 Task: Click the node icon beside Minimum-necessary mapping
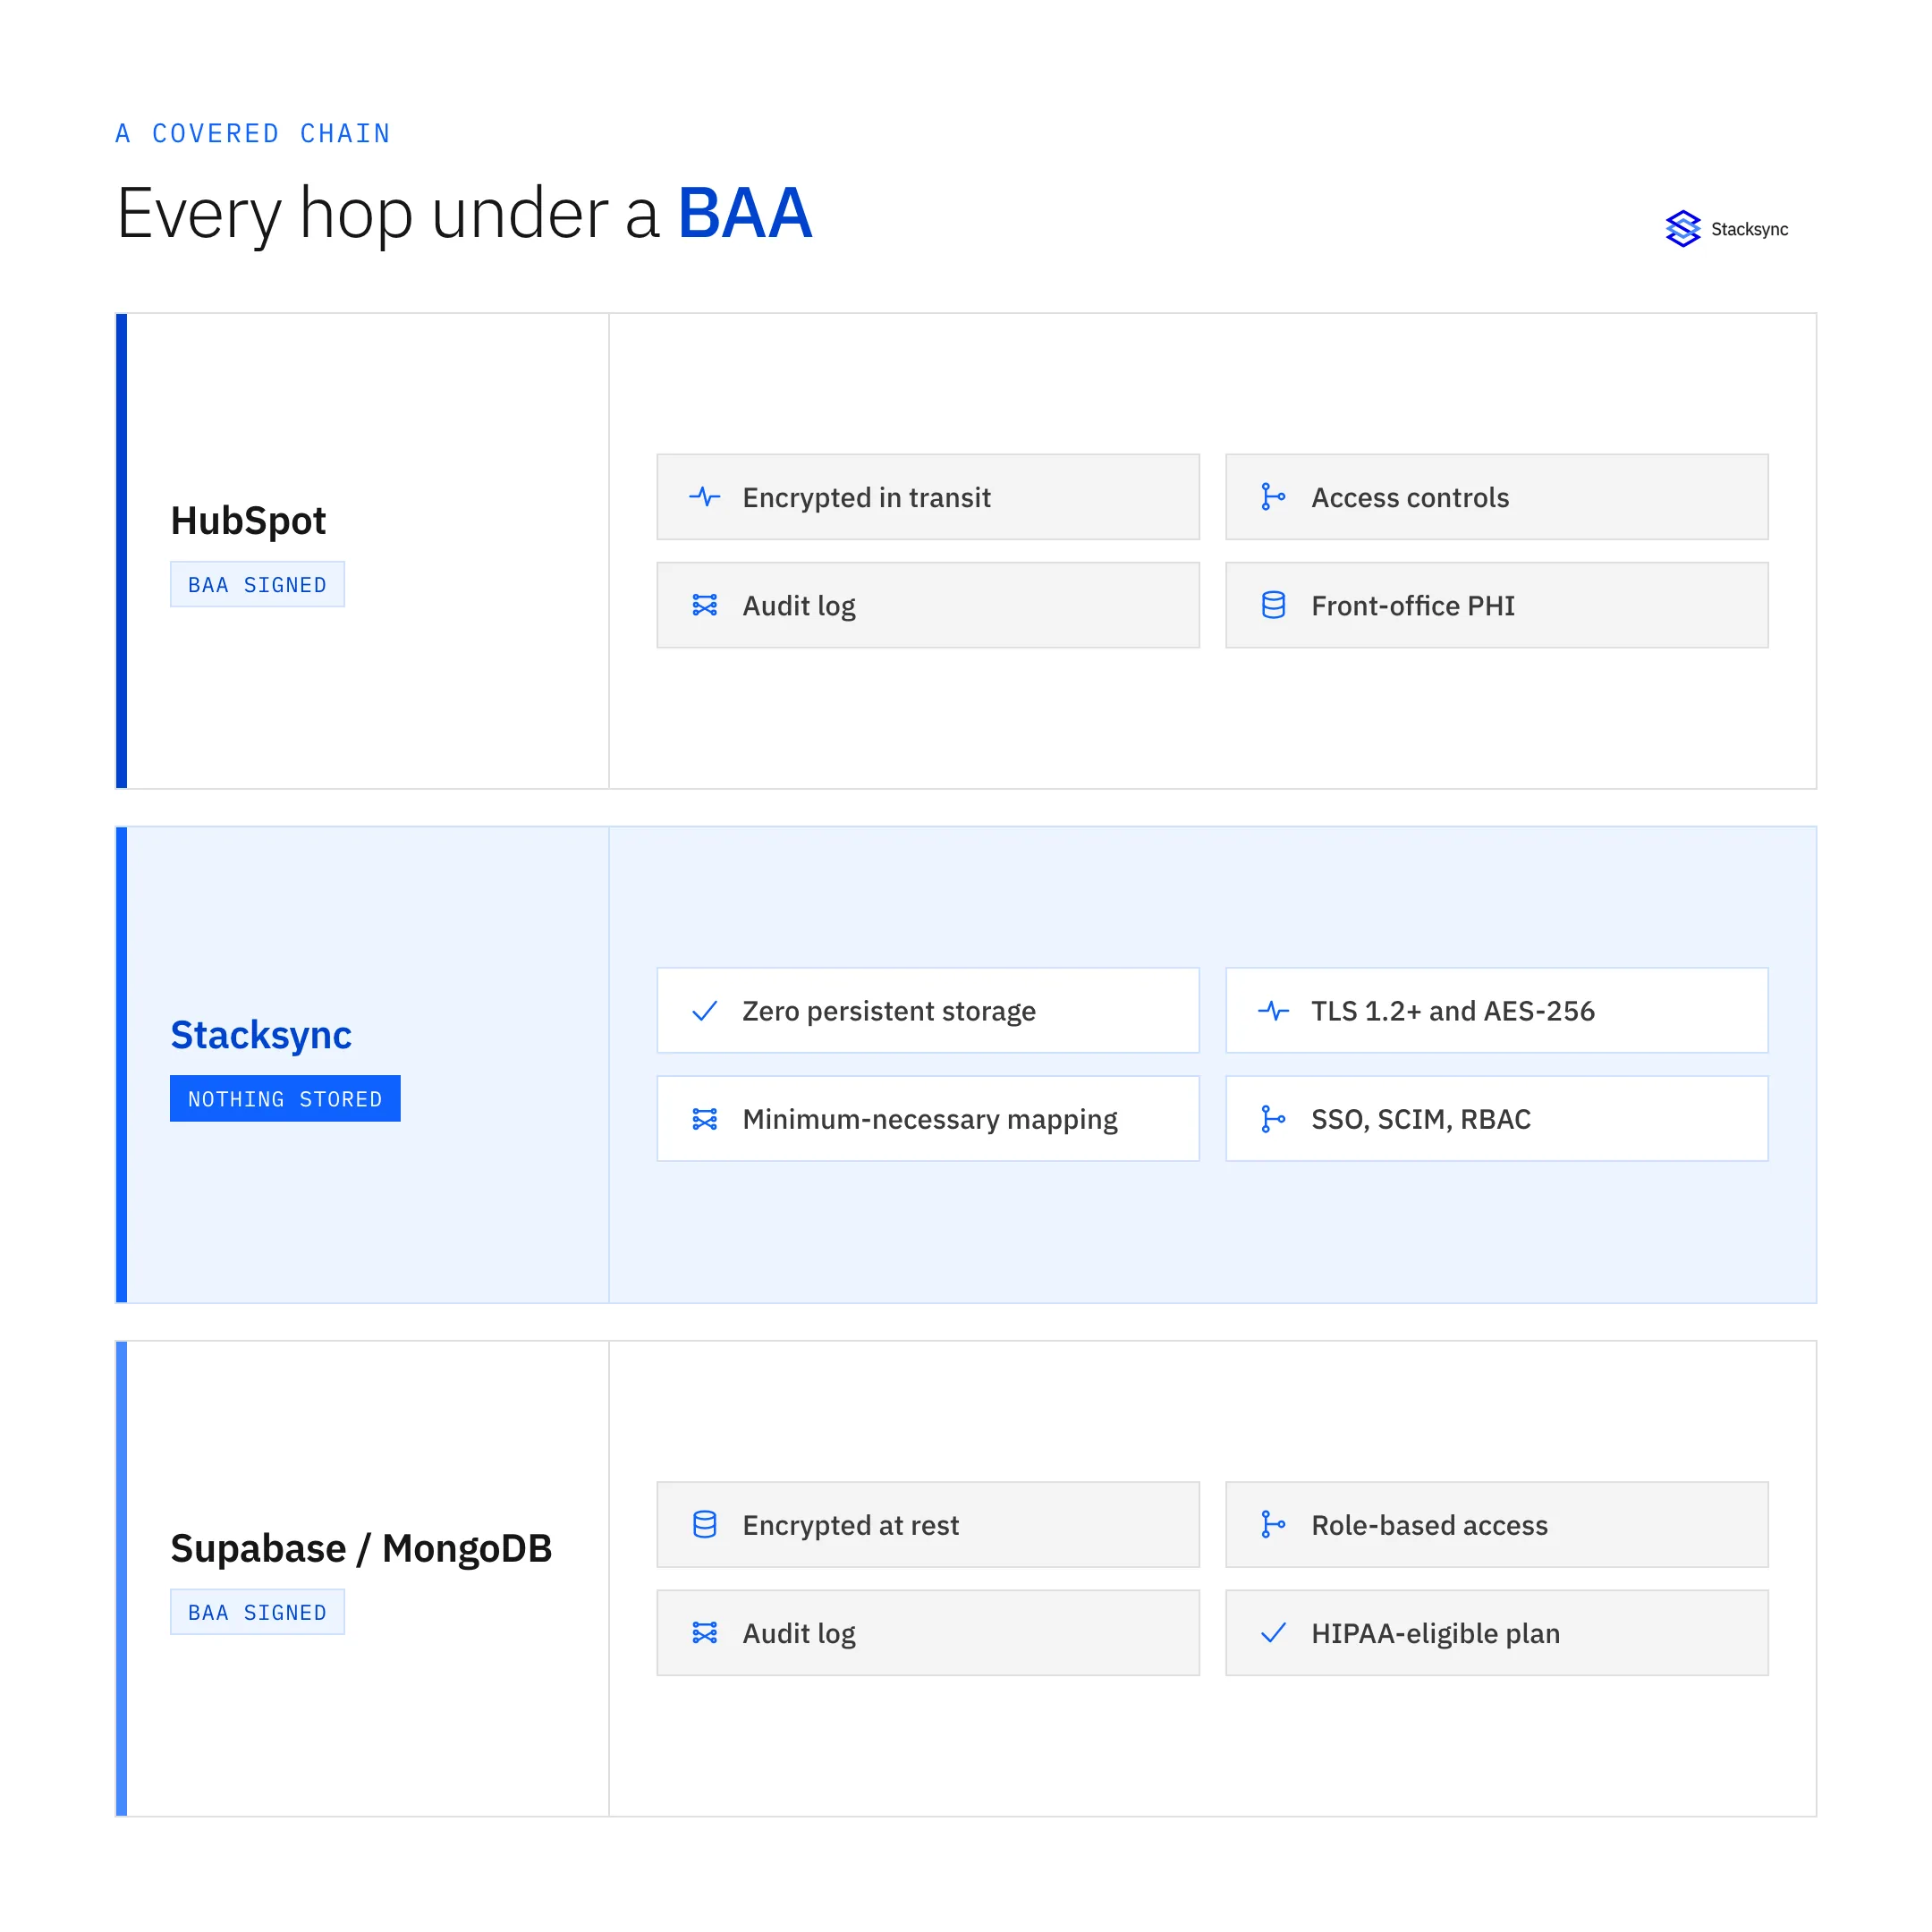click(x=705, y=1119)
